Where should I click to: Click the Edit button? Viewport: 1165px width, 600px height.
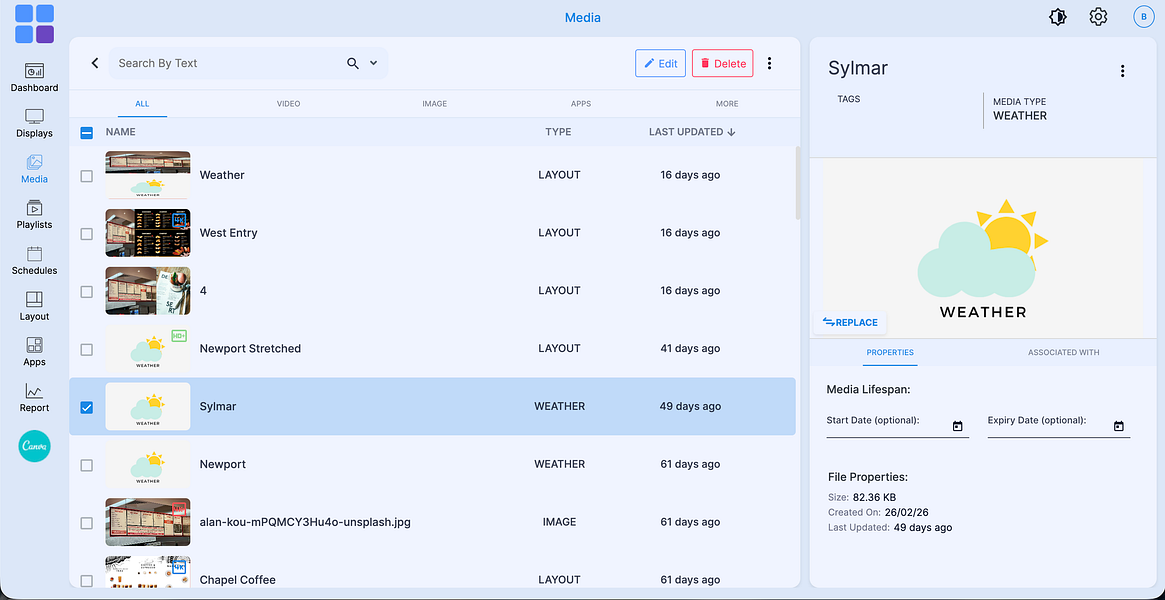pos(661,63)
